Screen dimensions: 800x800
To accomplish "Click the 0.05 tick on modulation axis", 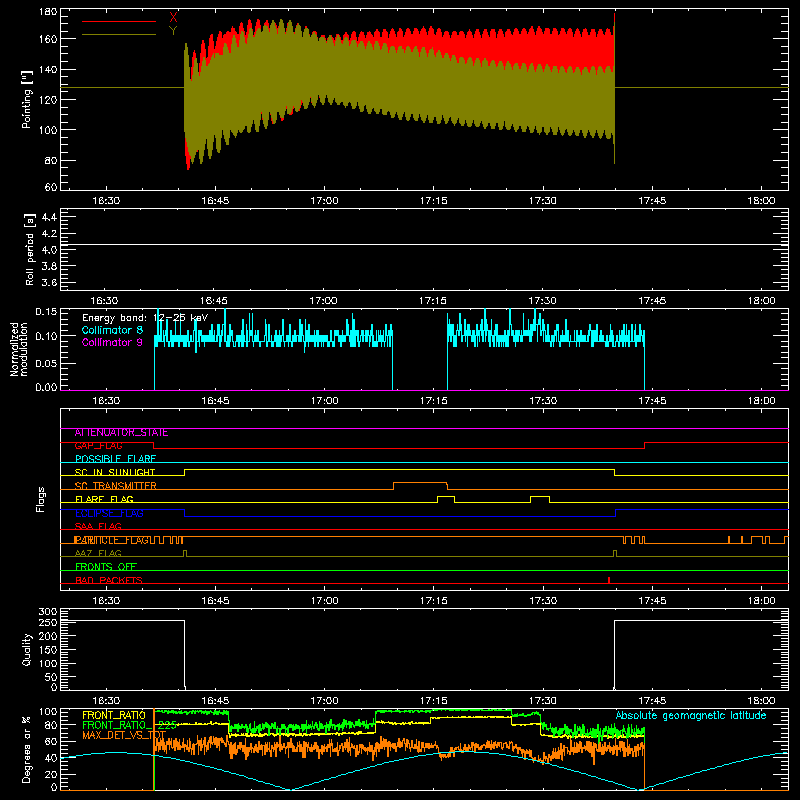I will pyautogui.click(x=46, y=364).
